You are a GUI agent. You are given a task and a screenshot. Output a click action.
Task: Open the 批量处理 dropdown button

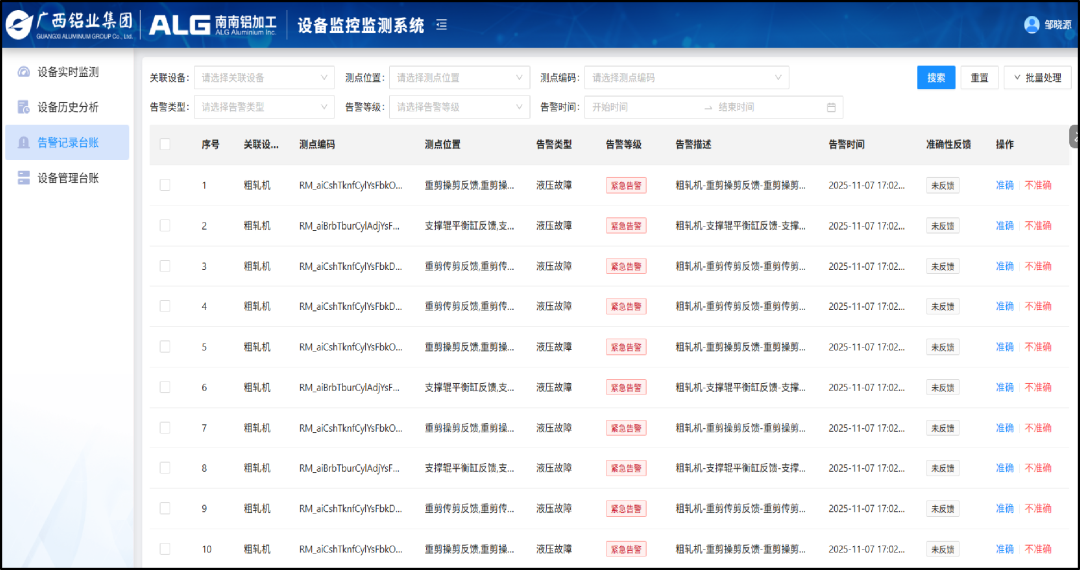pyautogui.click(x=1036, y=78)
